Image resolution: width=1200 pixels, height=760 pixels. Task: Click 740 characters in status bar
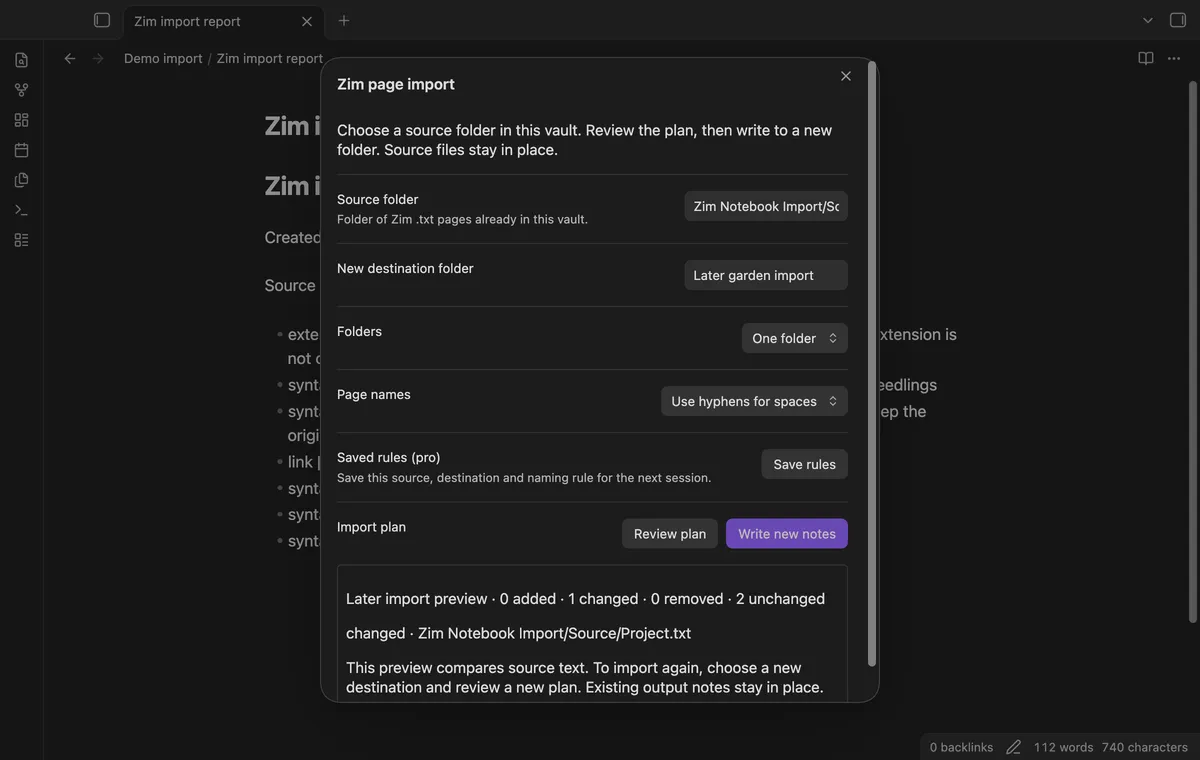point(1145,747)
